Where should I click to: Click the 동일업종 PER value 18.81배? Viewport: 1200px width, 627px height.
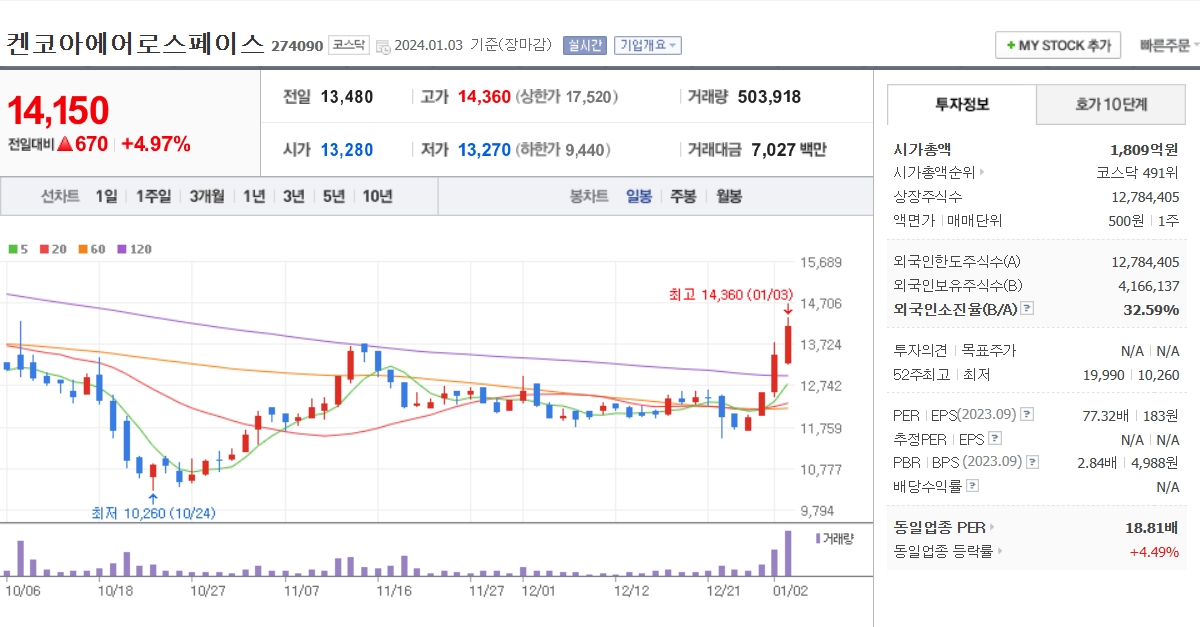(x=1151, y=527)
